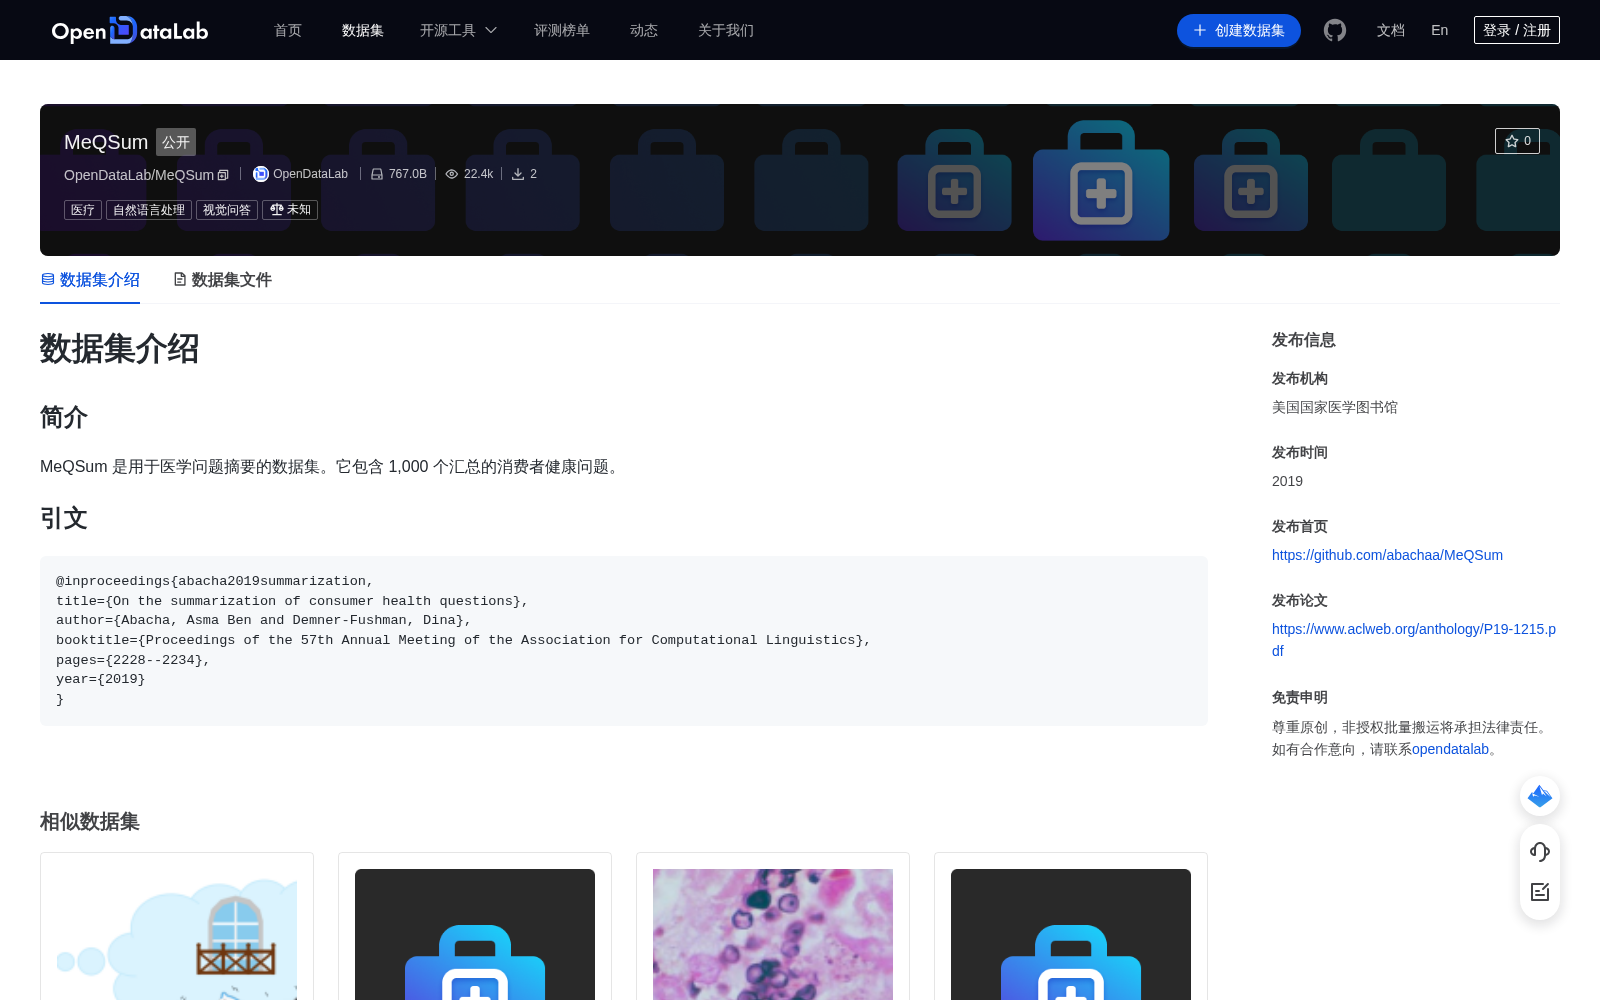Open the github.com/abachaa/MeQSum homepage link

[1387, 555]
